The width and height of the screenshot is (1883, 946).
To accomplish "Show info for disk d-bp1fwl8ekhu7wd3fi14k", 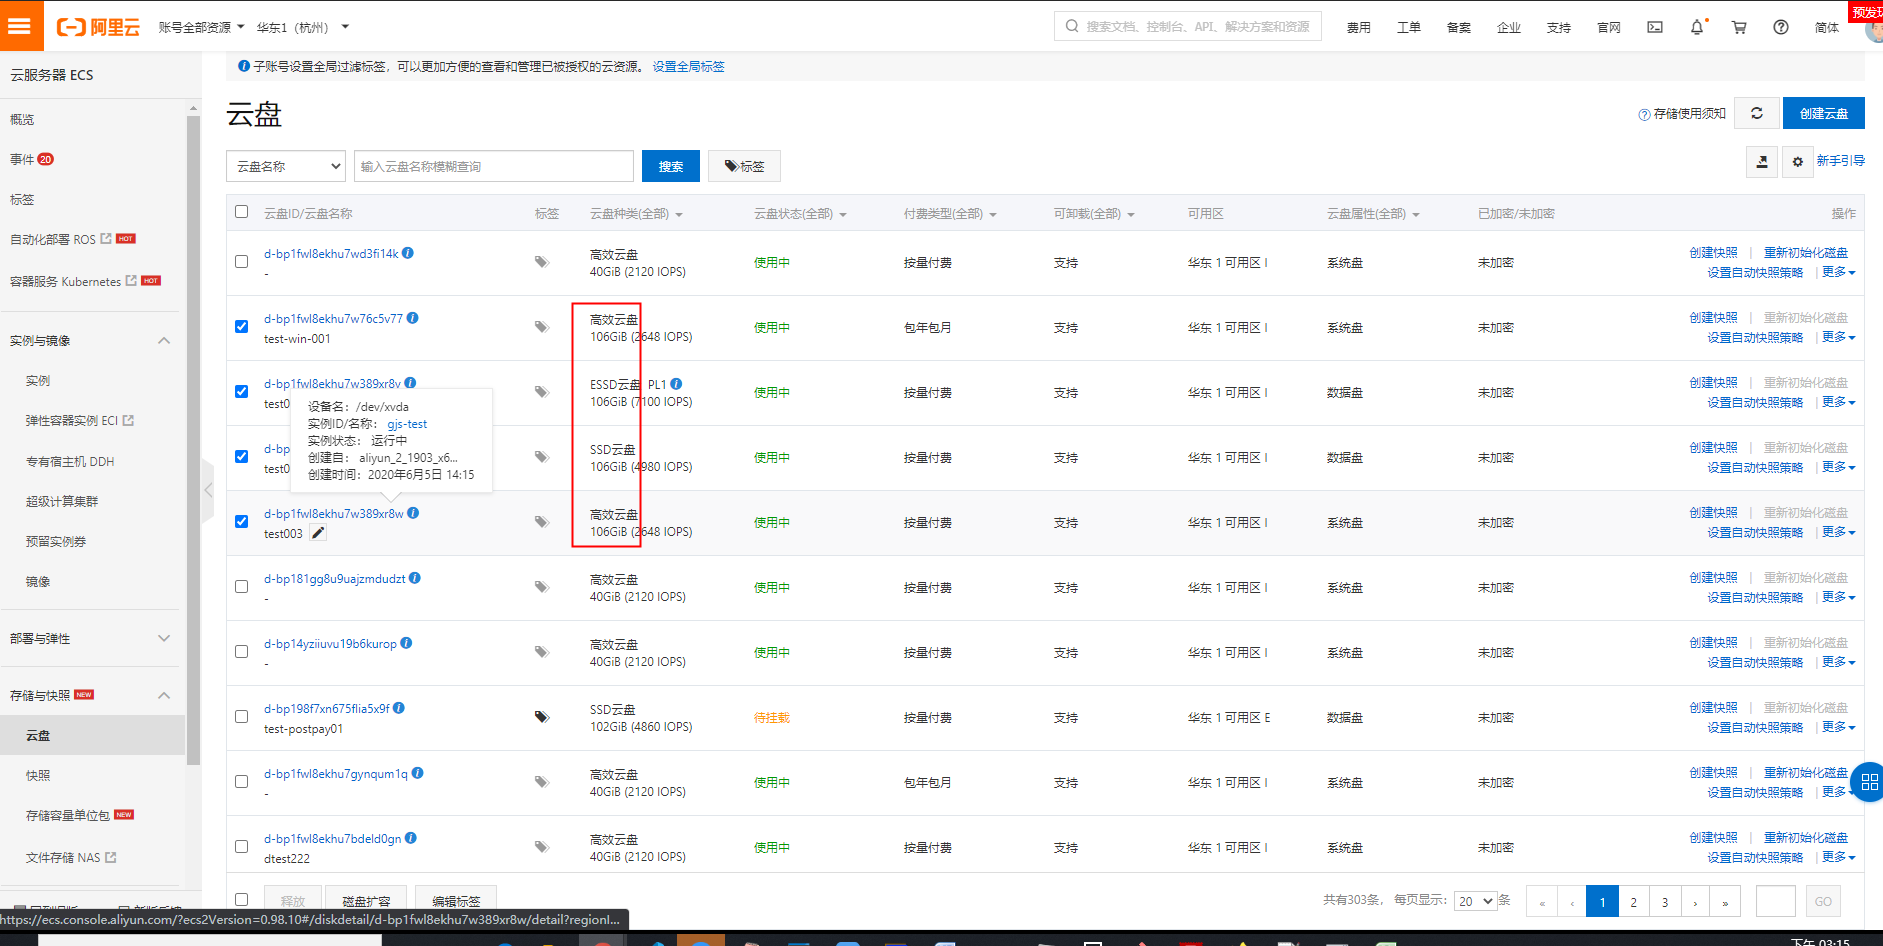I will (408, 253).
